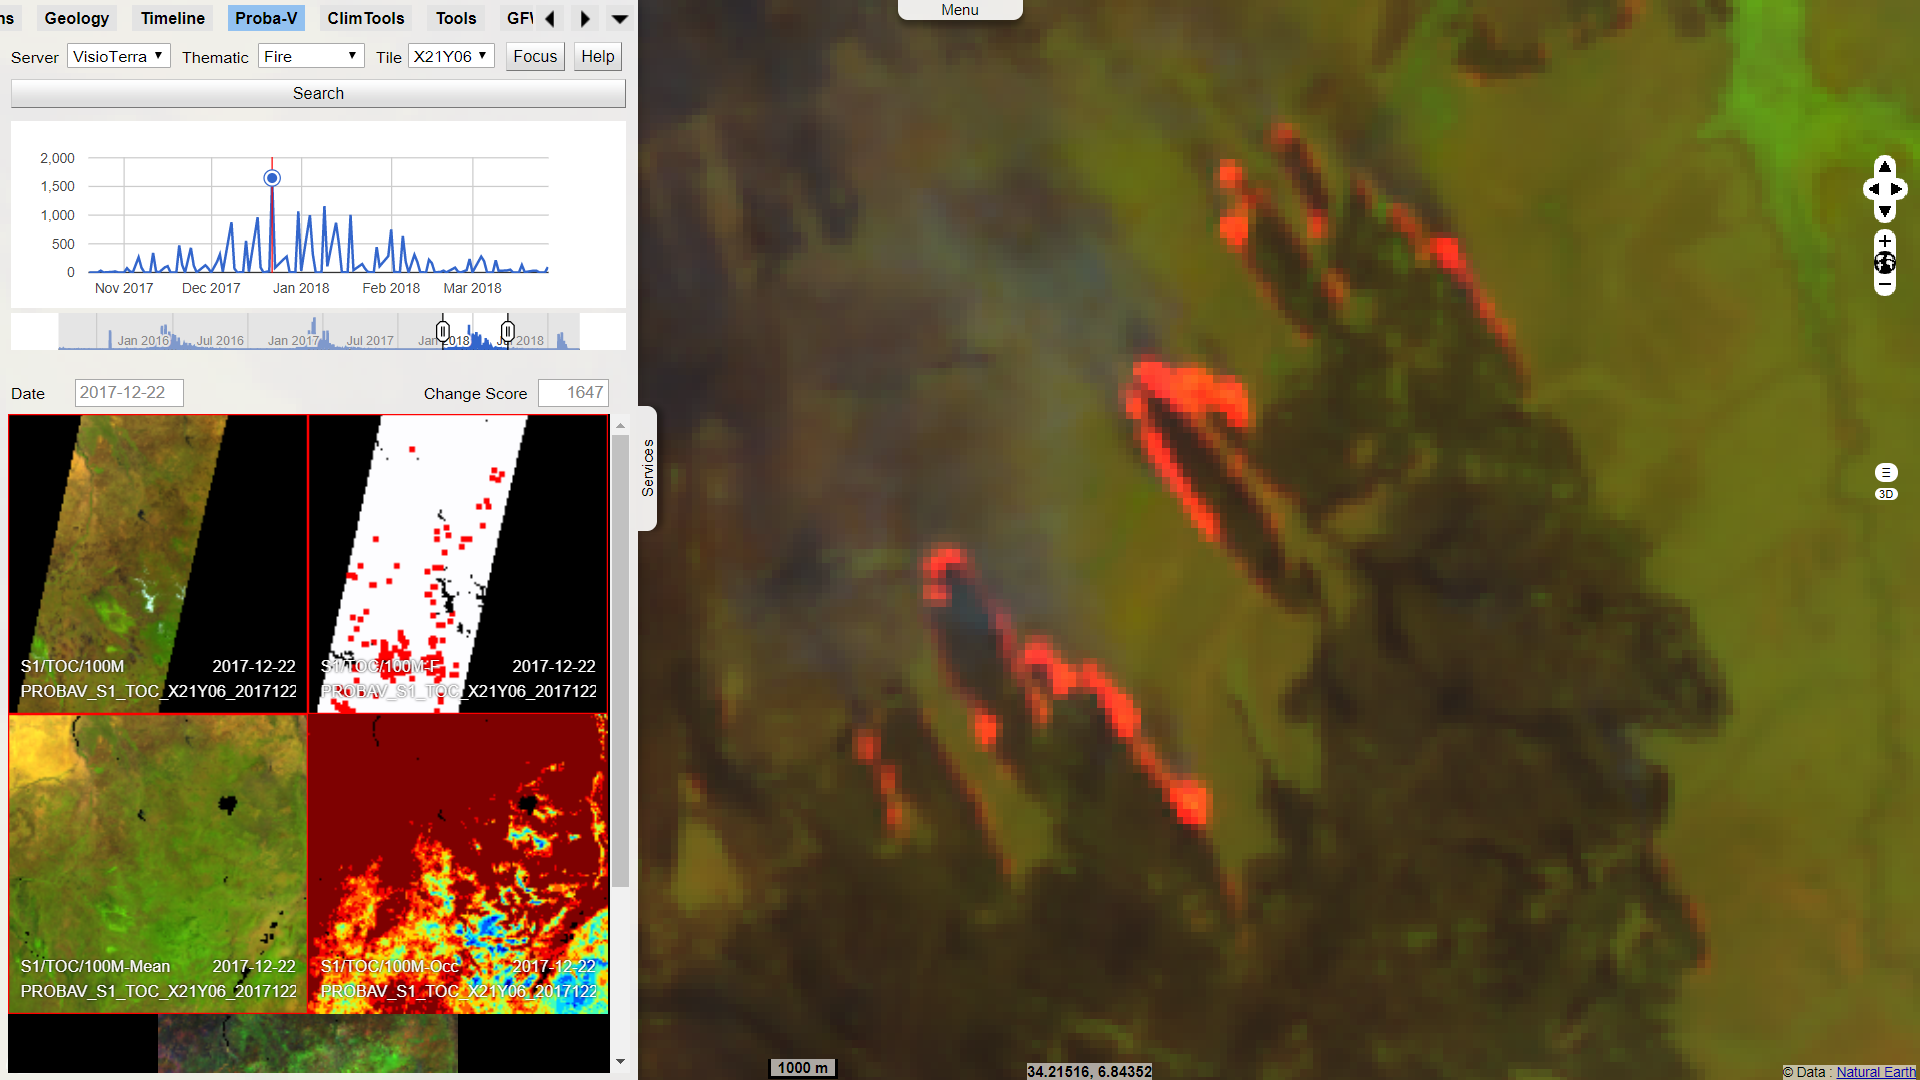
Task: Select the S1/TOC/100M-Occ thumbnail
Action: point(459,864)
